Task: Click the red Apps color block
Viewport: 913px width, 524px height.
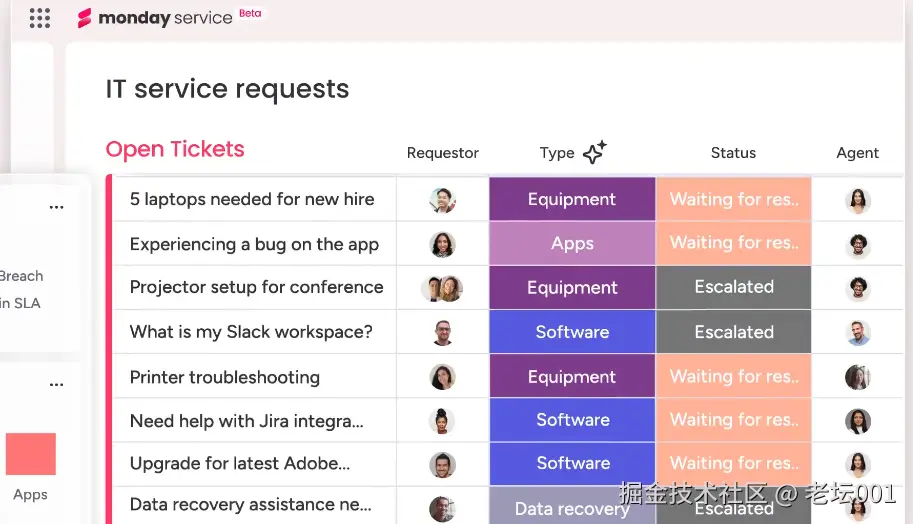Action: point(31,454)
